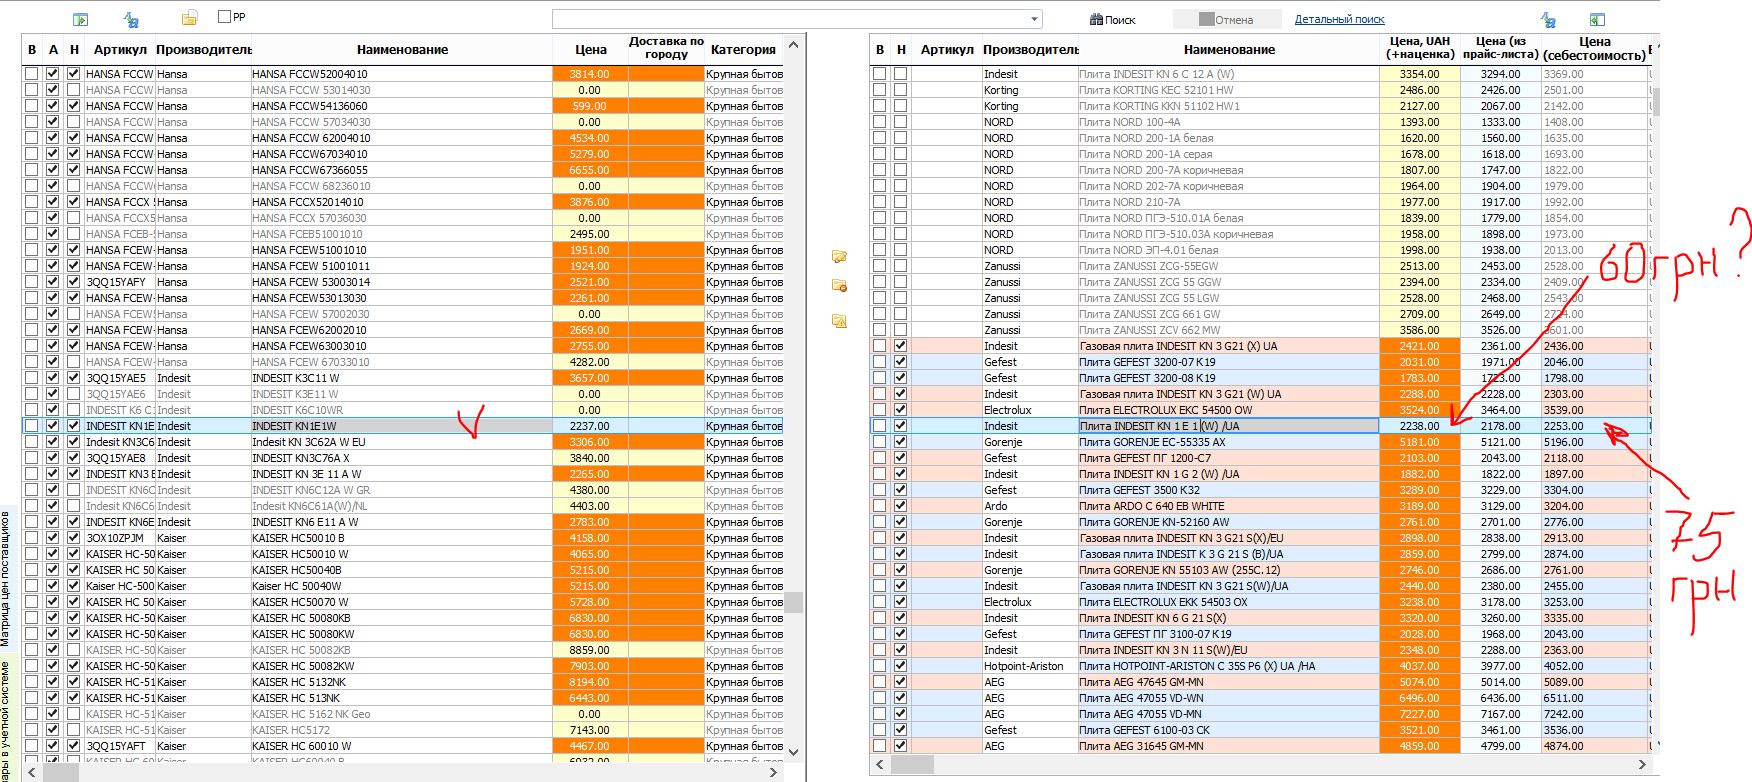Click the blue A-z icon above left table
This screenshot has width=1752, height=782.
coord(131,19)
